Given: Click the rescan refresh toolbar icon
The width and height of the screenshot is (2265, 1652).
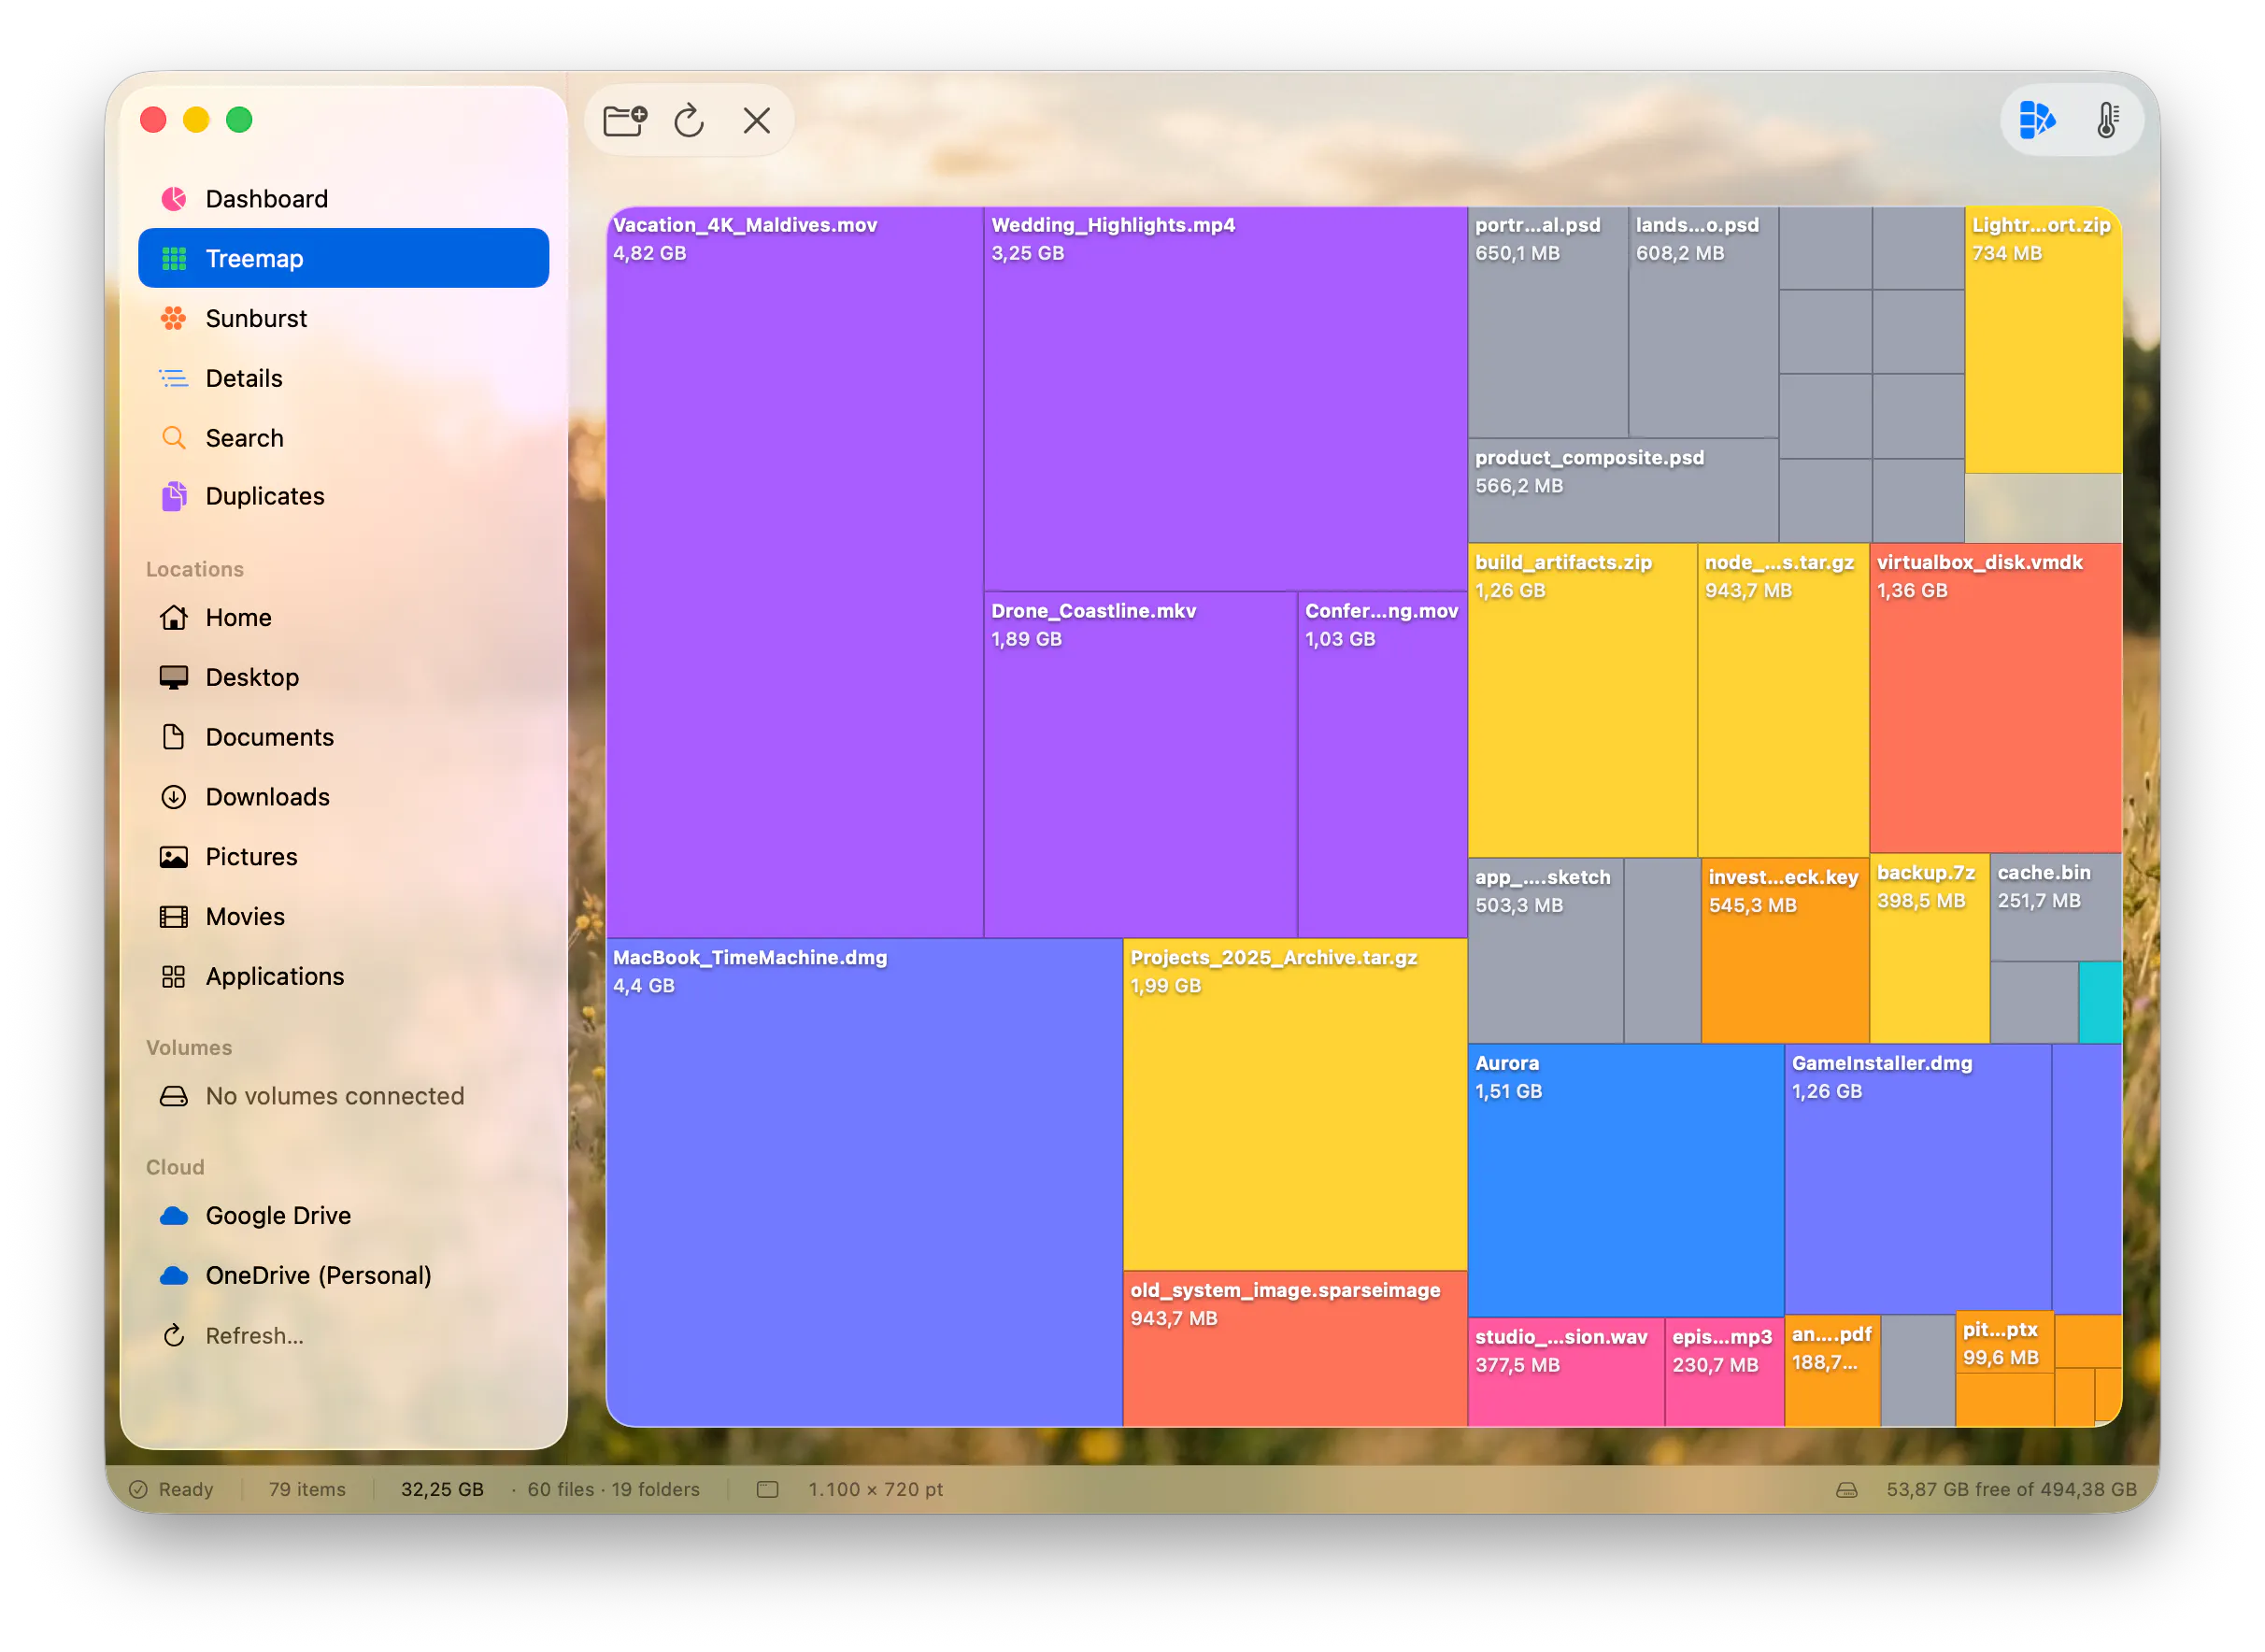Looking at the screenshot, I should 689,121.
